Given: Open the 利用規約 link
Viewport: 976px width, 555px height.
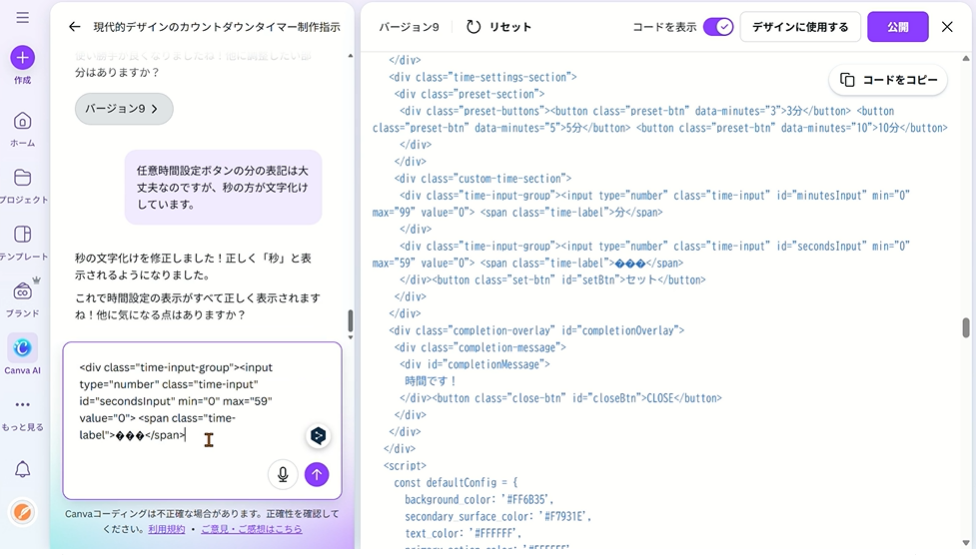Looking at the screenshot, I should point(166,529).
